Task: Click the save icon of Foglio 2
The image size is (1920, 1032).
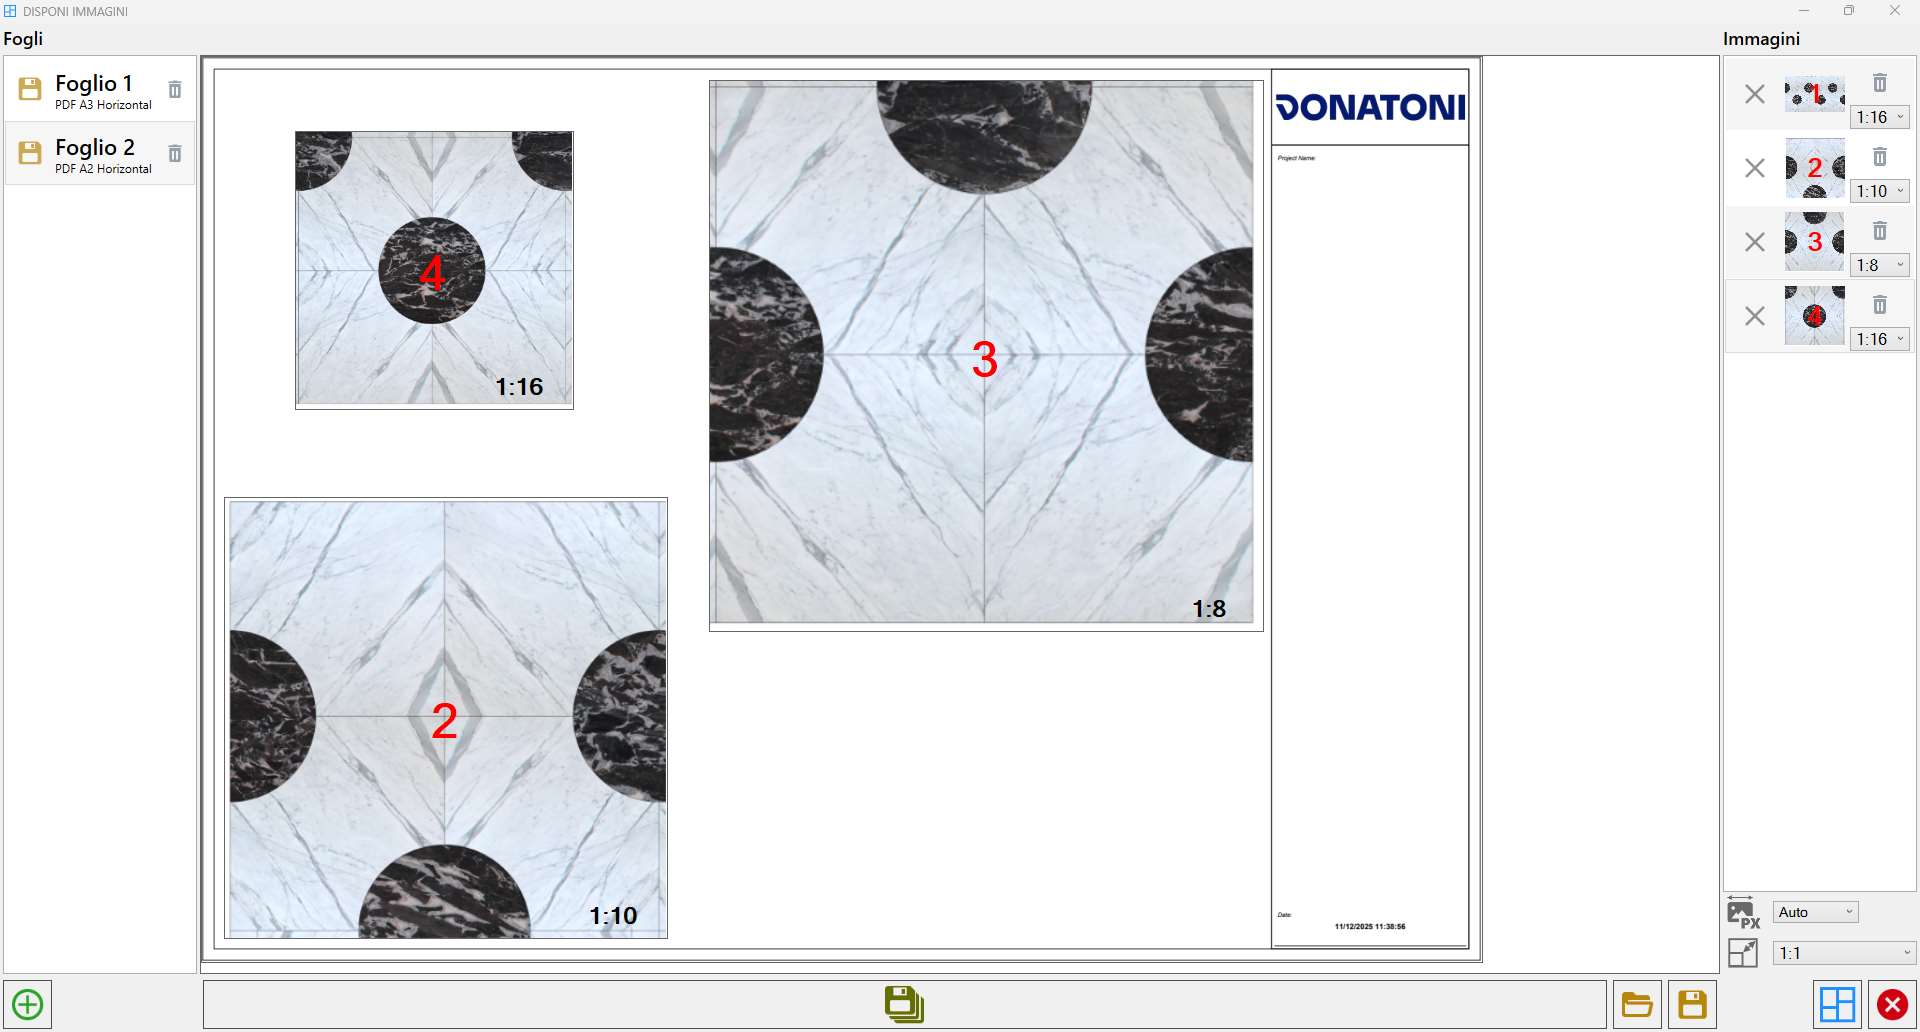Action: [x=31, y=153]
